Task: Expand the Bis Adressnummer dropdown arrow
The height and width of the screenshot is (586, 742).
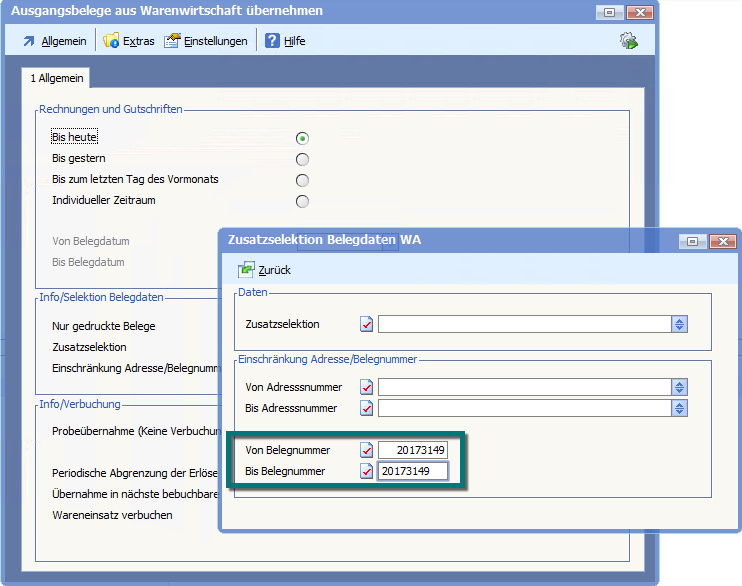Action: pos(679,408)
